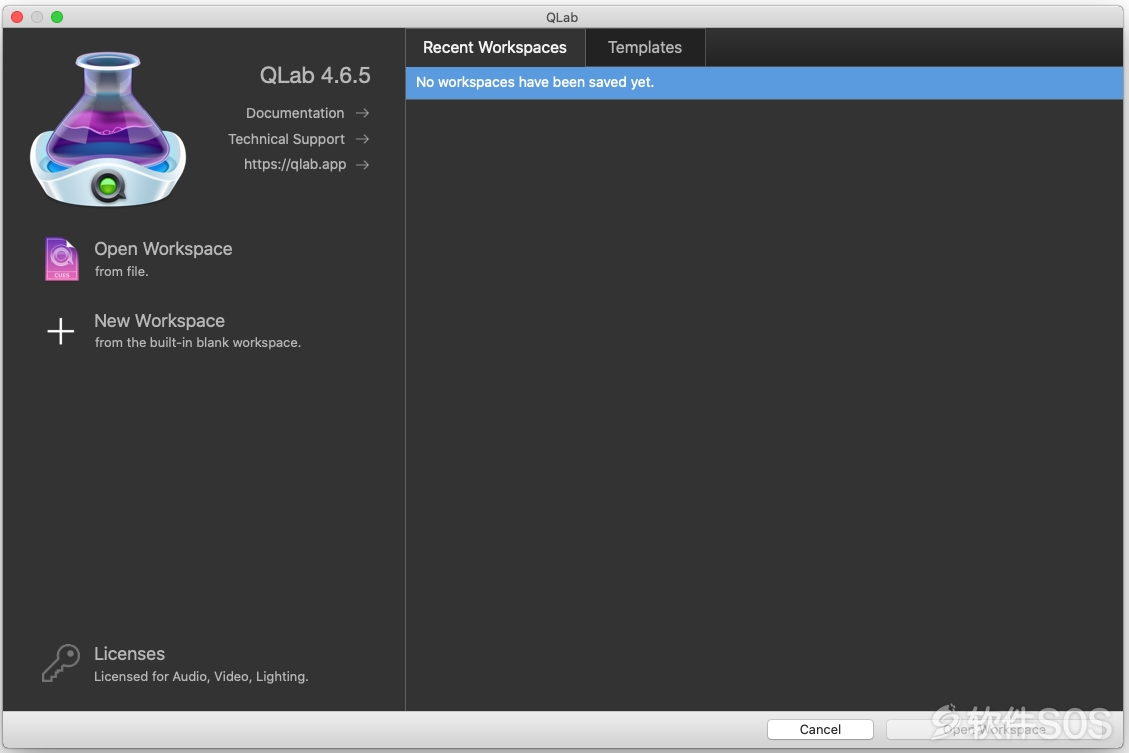The height and width of the screenshot is (753, 1129).
Task: Click the 'from file.' subtitle text
Action: coord(121,271)
